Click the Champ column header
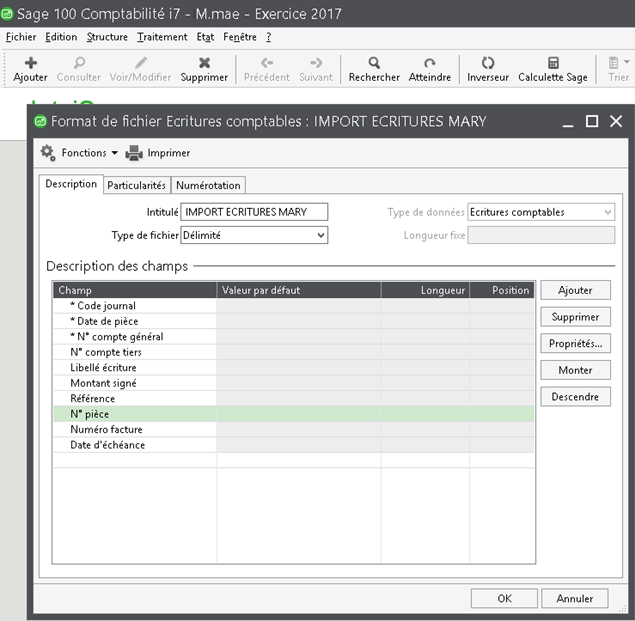The height and width of the screenshot is (621, 635). pos(135,290)
